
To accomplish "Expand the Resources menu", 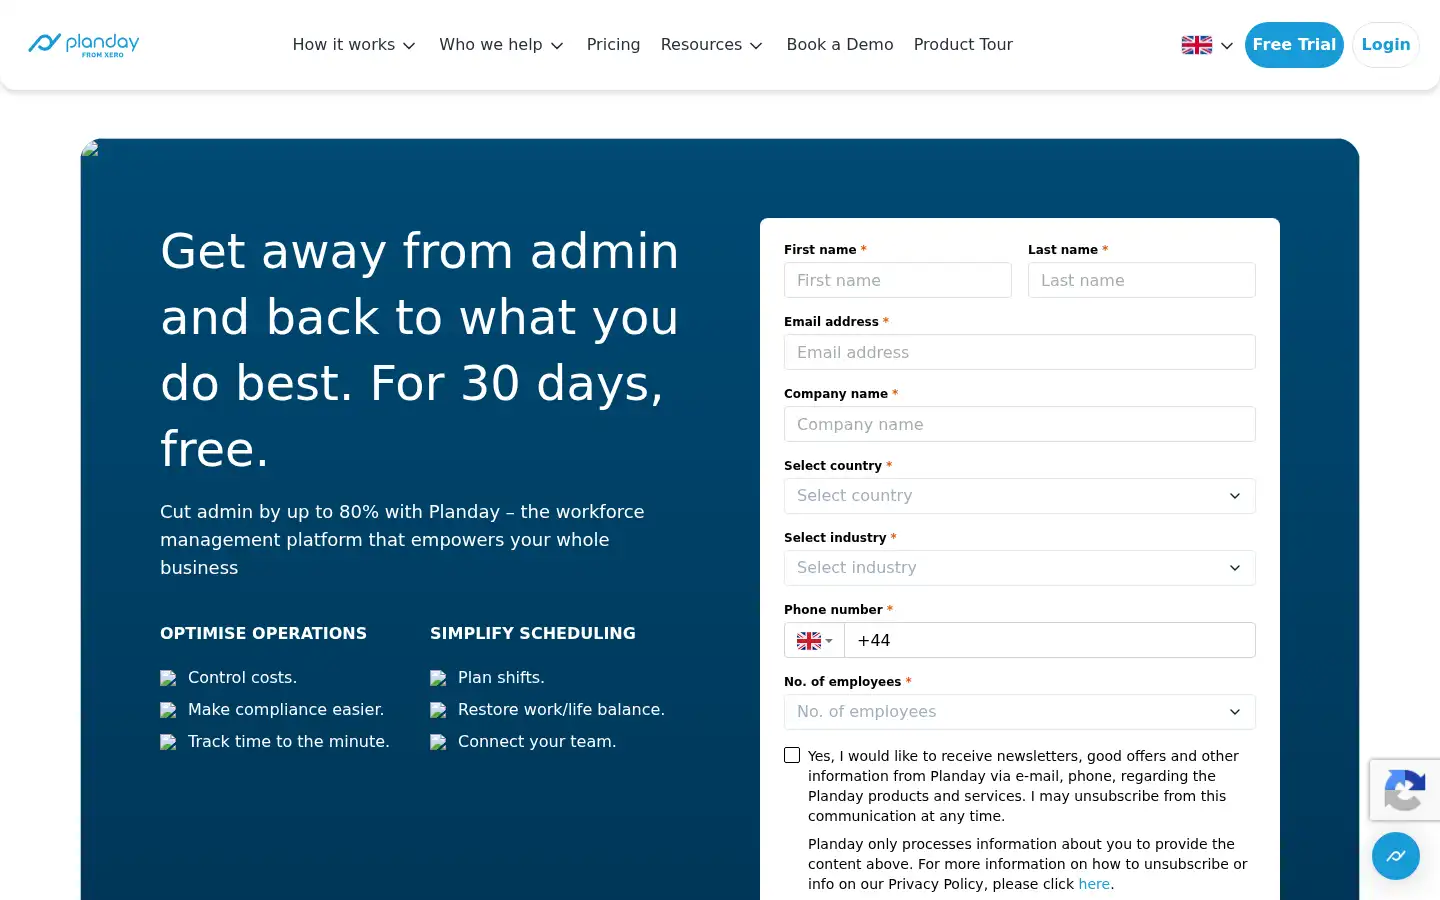I will pyautogui.click(x=711, y=45).
